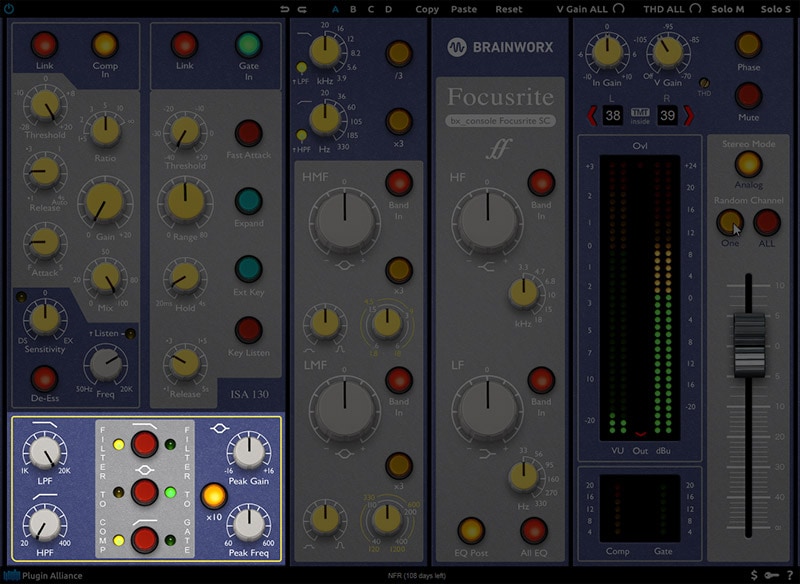Toggle the Gate In button
Screen dimensions: 800x584
tap(248, 44)
